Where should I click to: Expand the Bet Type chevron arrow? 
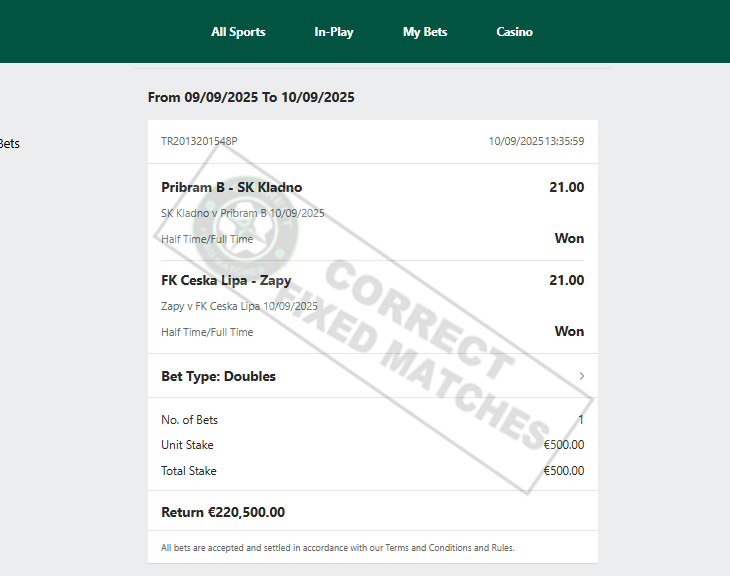[x=582, y=377]
